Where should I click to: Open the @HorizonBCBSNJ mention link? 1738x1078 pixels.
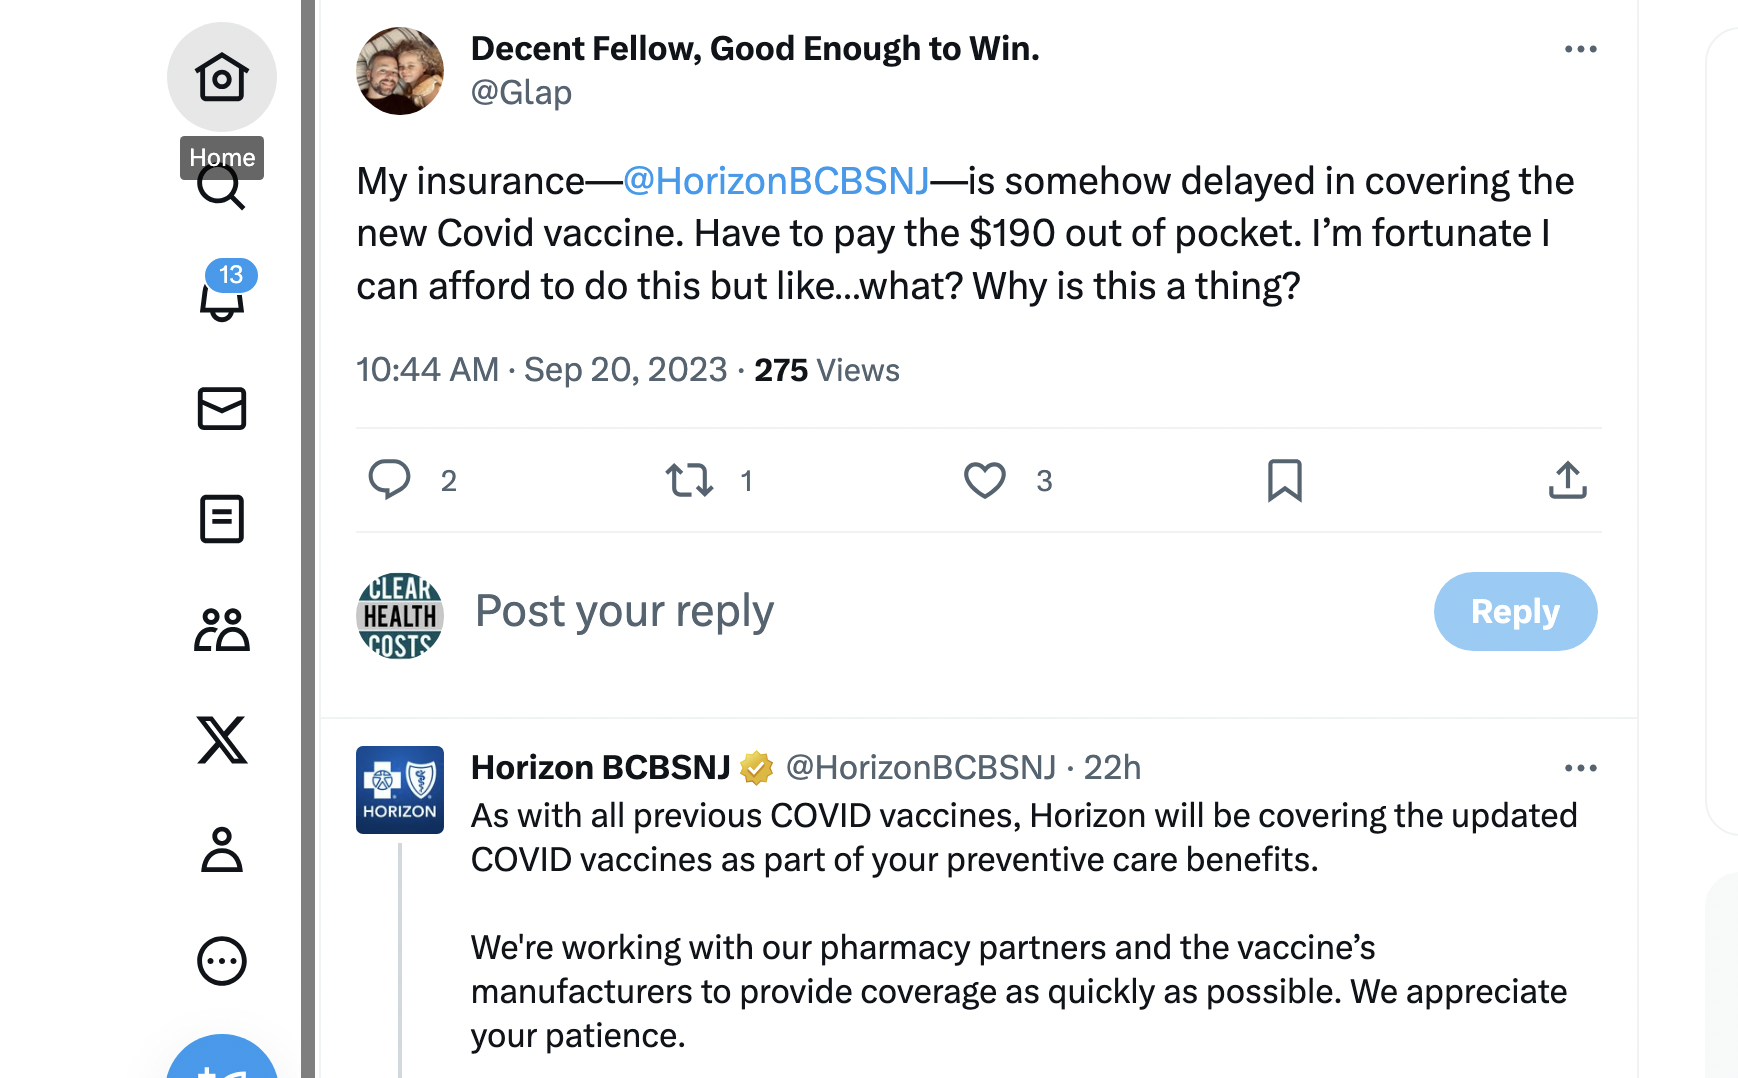coord(776,181)
